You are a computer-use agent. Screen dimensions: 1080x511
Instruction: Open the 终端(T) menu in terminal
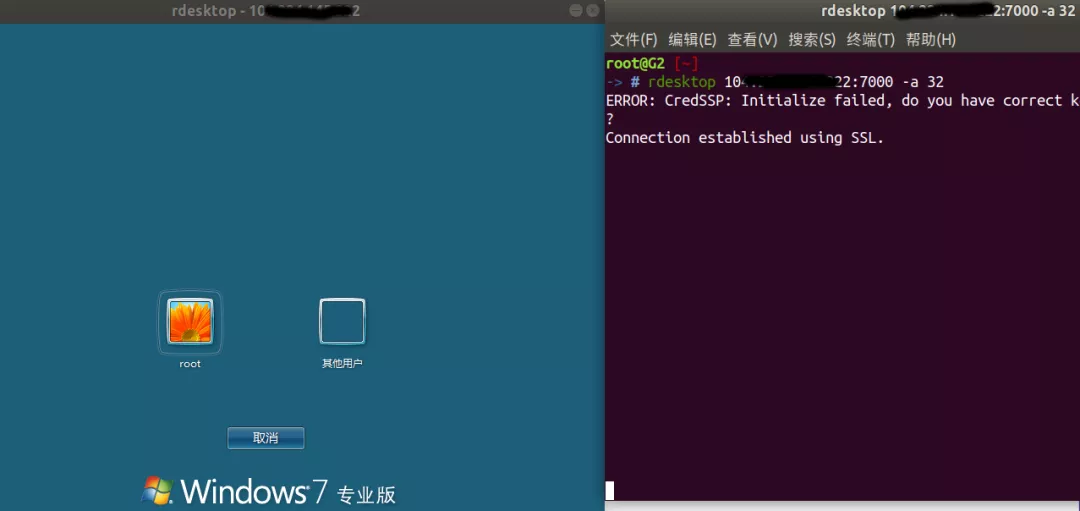click(x=871, y=40)
